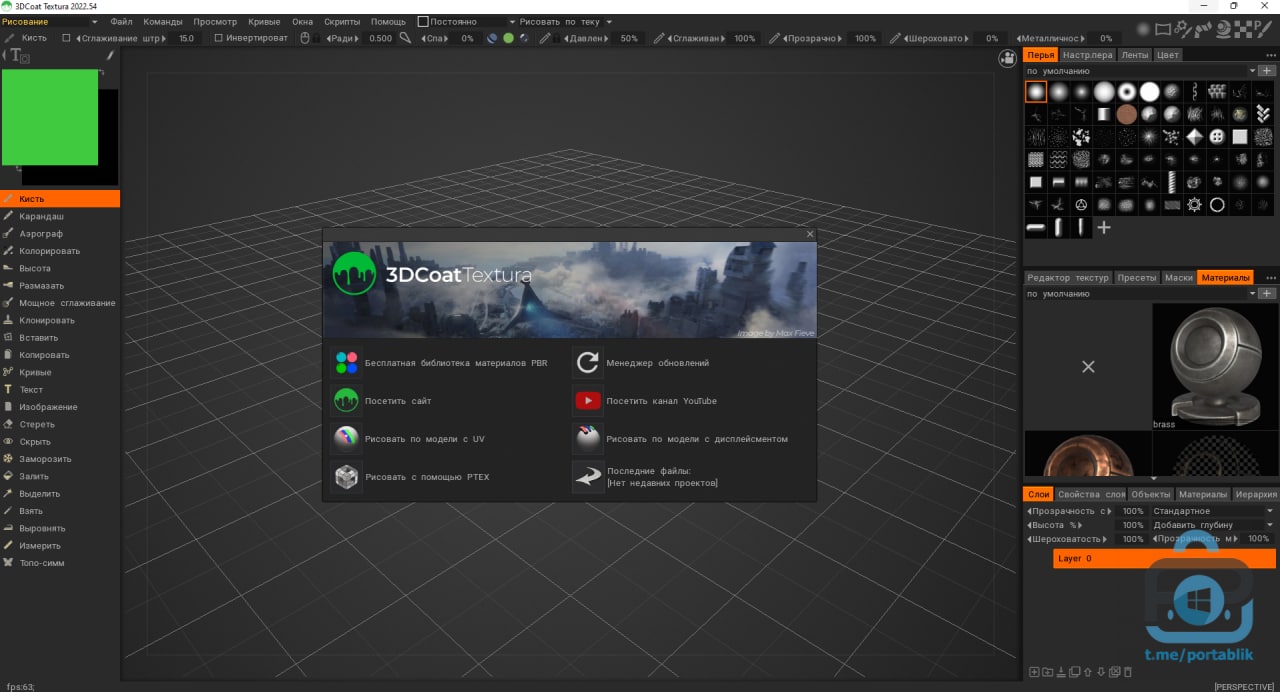This screenshot has height=692, width=1280.
Task: Click the Менеджер обновлений refresh icon
Action: pyautogui.click(x=587, y=363)
